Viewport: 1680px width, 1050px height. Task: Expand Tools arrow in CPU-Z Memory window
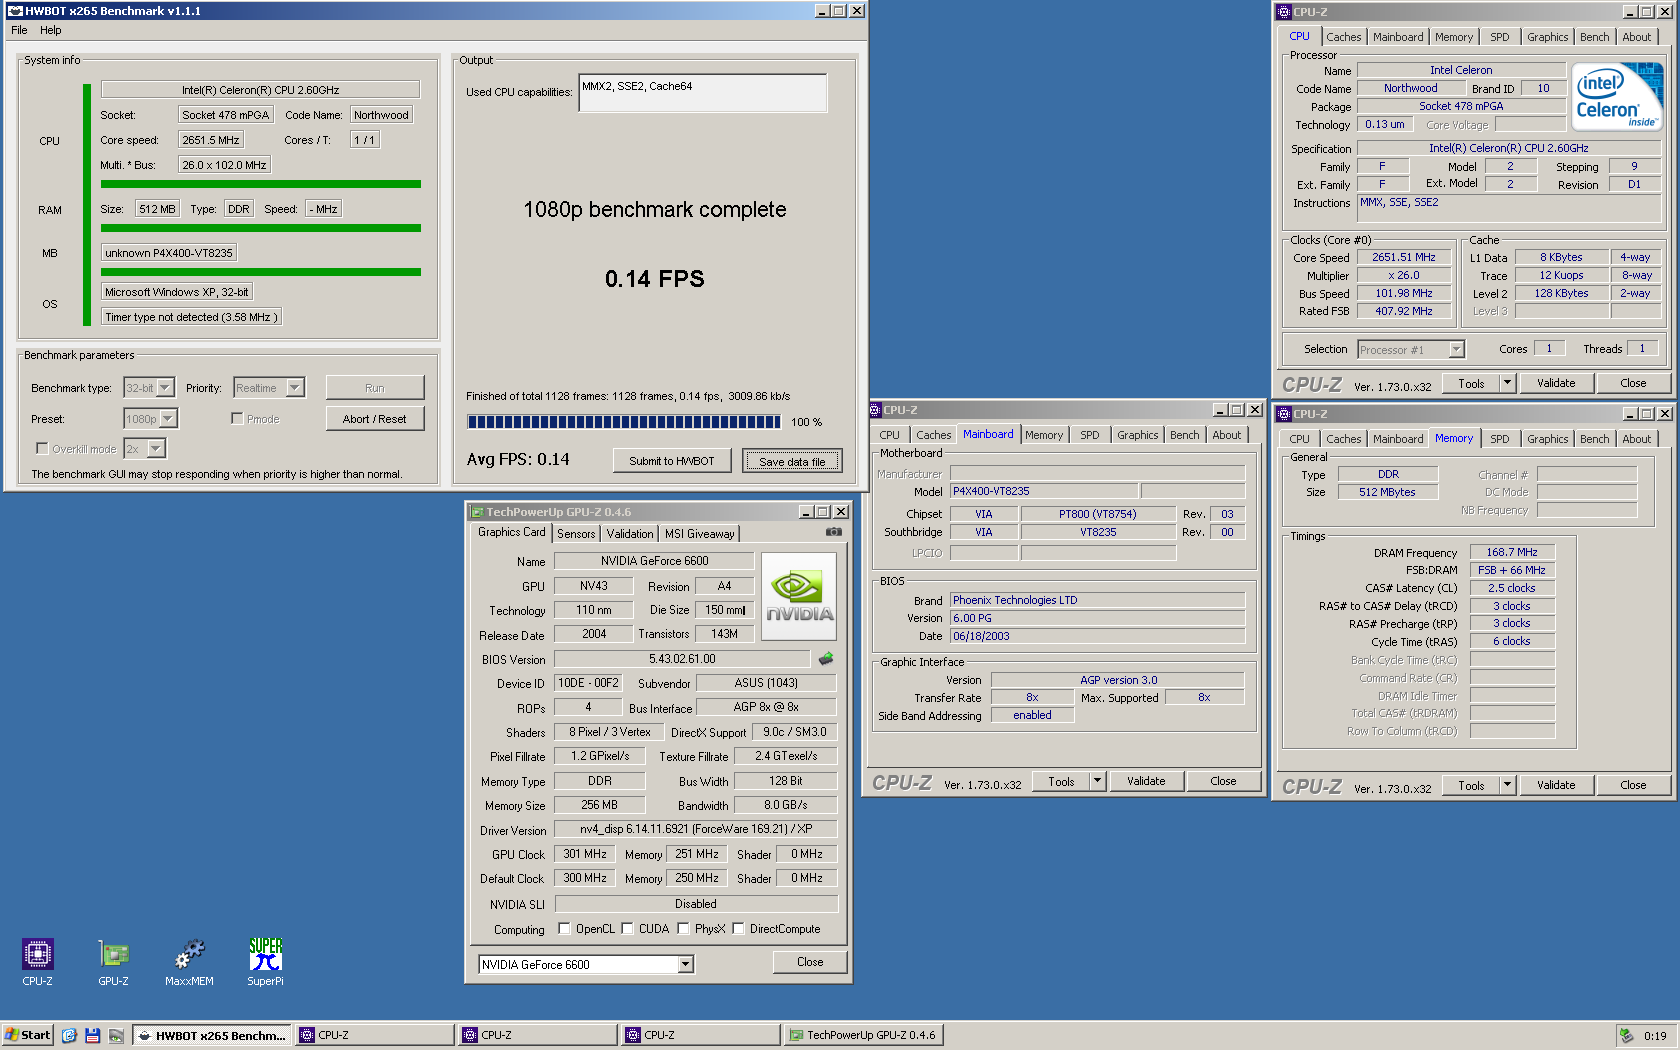pyautogui.click(x=1508, y=785)
